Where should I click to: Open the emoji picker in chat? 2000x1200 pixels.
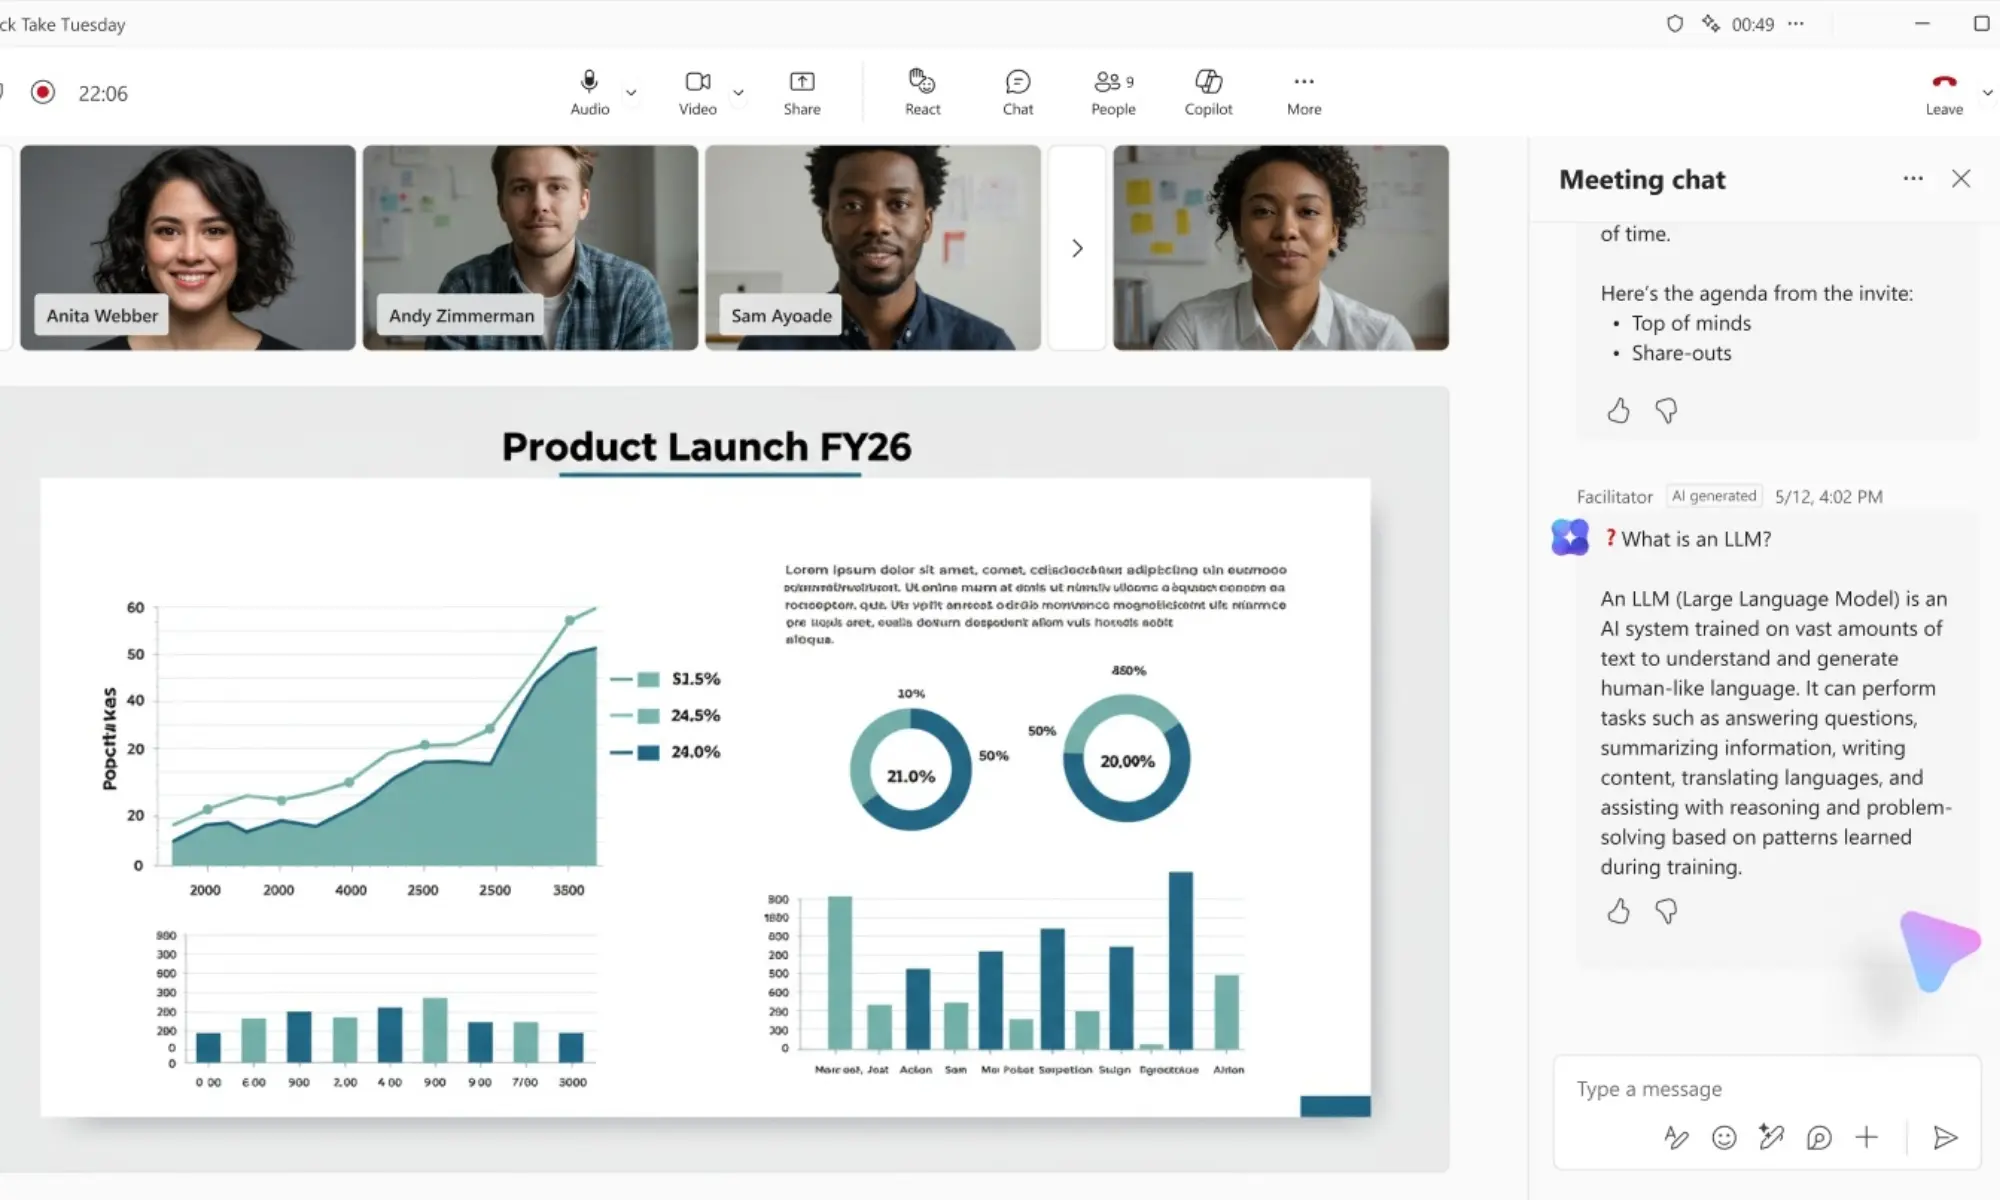pos(1724,1137)
